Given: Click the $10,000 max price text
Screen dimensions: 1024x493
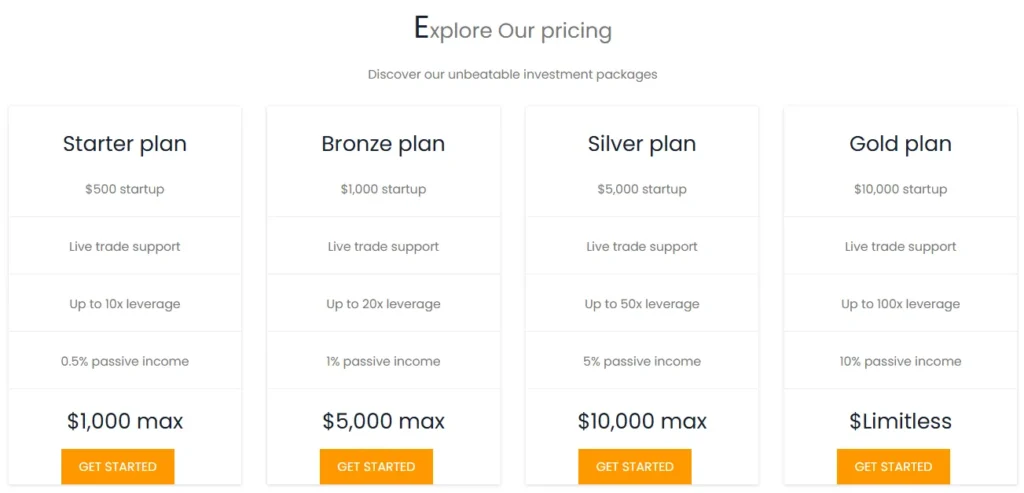Looking at the screenshot, I should pos(642,421).
